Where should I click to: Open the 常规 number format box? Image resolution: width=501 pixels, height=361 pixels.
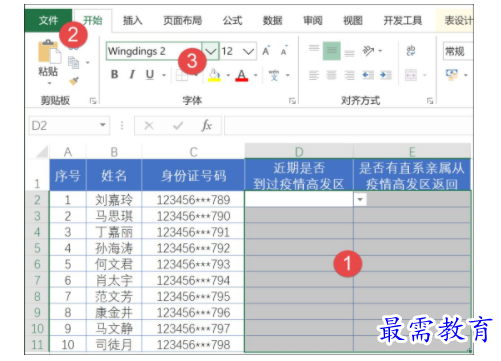click(x=458, y=51)
